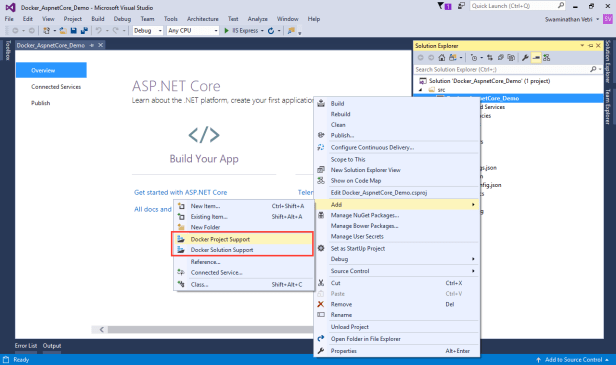616x365 pixels.
Task: Click the red X Remove icon
Action: (x=321, y=304)
